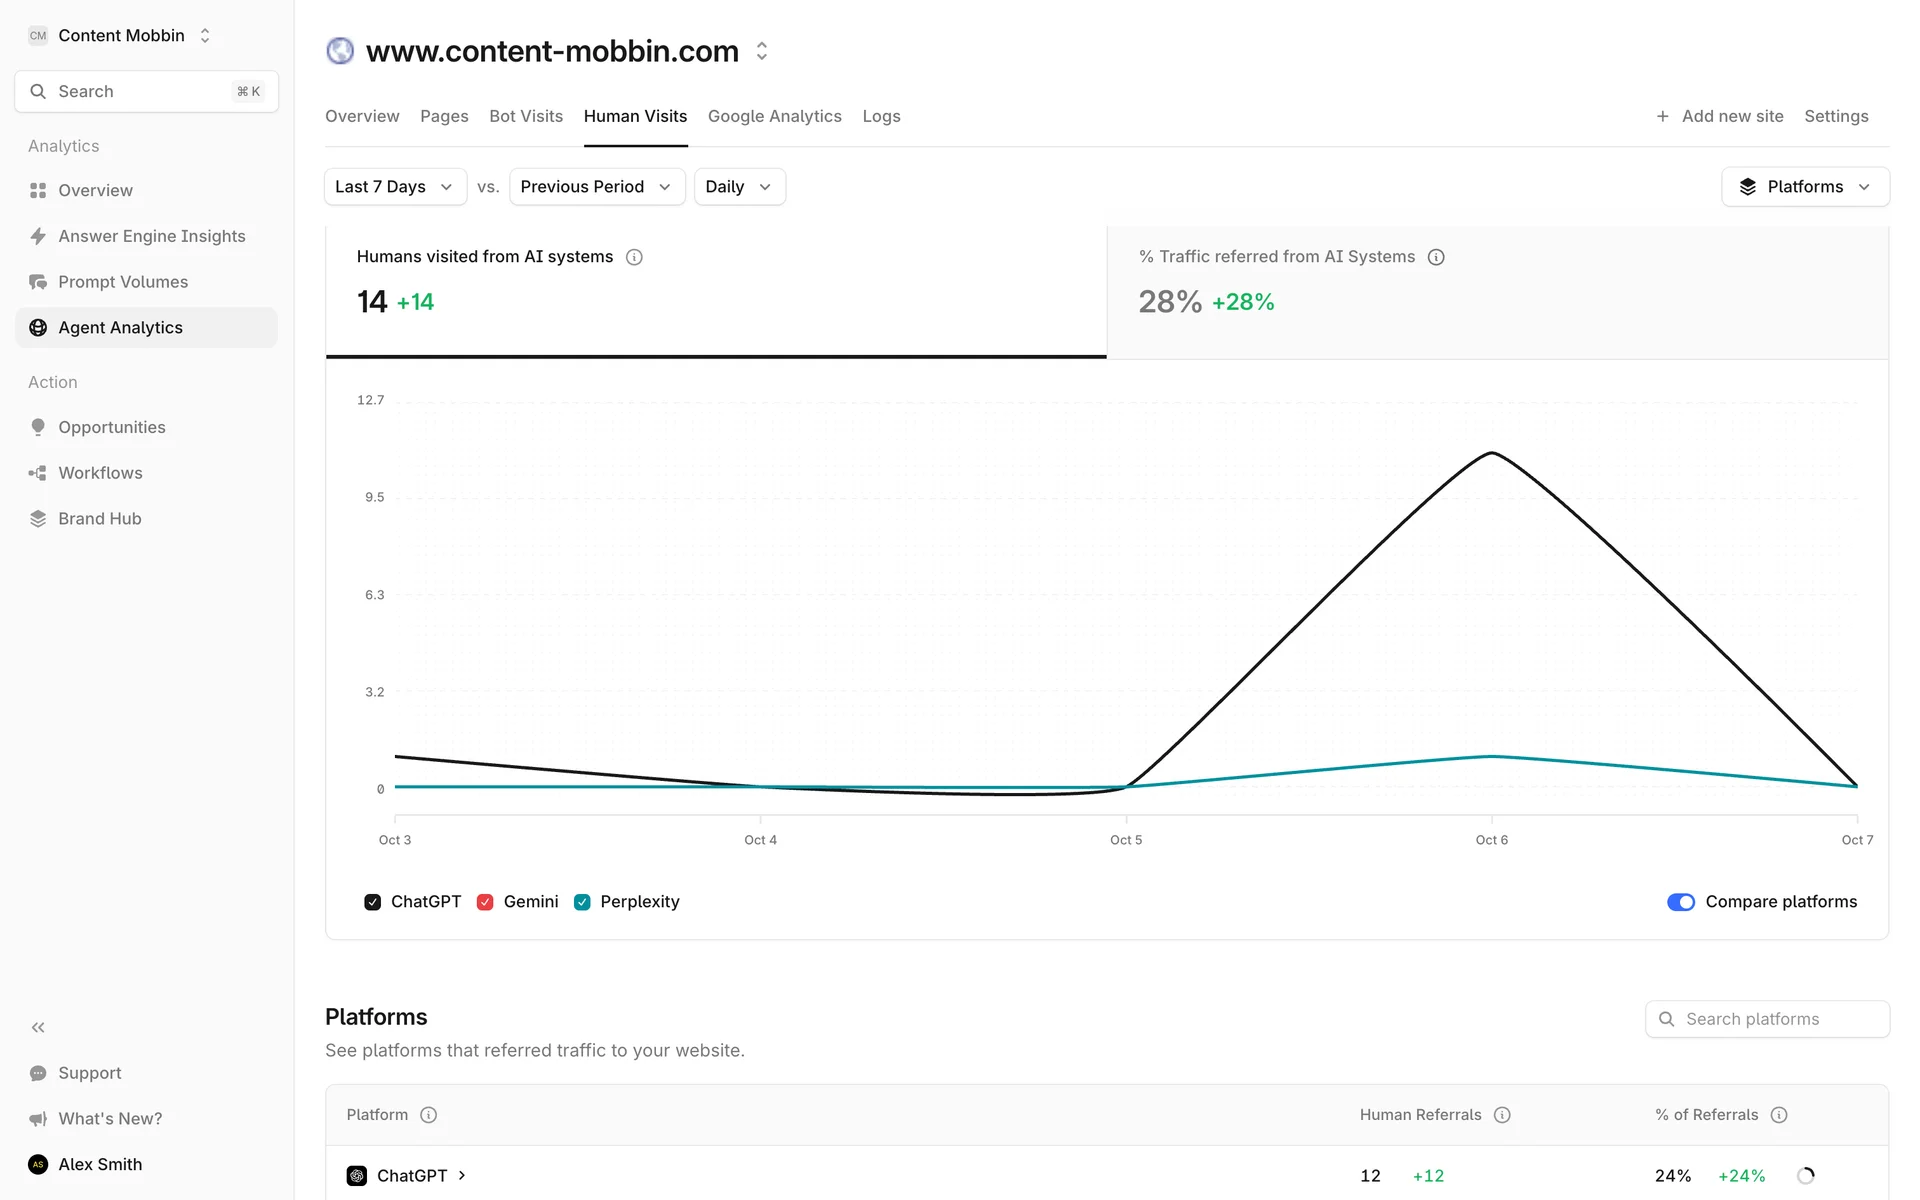The height and width of the screenshot is (1200, 1920).
Task: Click info icon beside Humans visited from AI systems
Action: click(634, 257)
